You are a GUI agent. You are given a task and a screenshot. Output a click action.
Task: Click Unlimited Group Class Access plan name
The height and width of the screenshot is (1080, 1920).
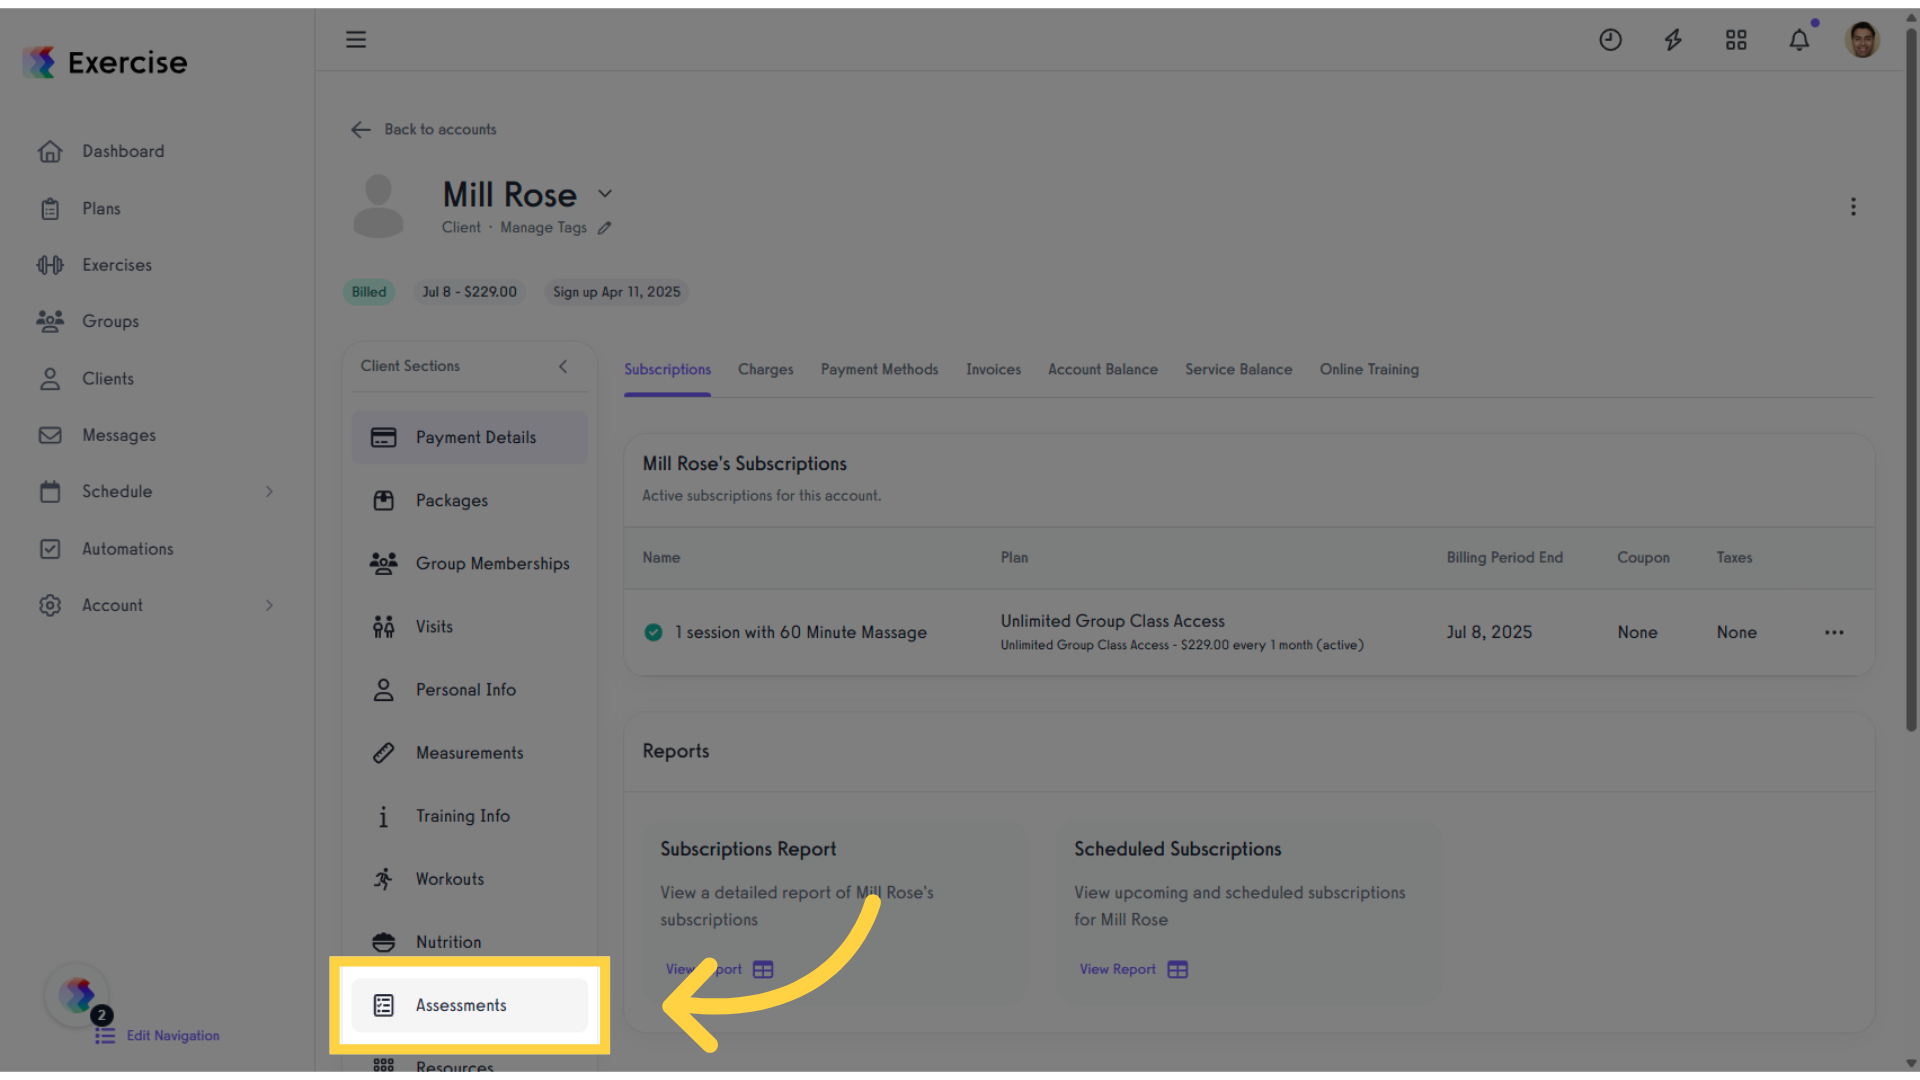tap(1112, 622)
